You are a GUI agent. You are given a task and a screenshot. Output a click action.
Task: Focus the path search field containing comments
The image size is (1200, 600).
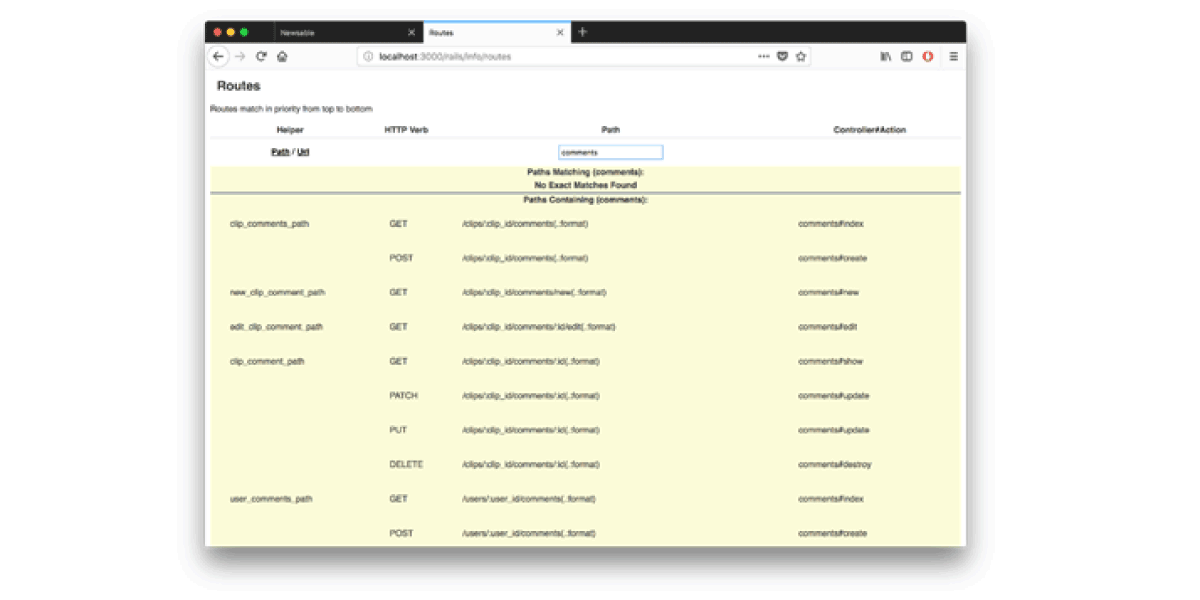coord(611,152)
